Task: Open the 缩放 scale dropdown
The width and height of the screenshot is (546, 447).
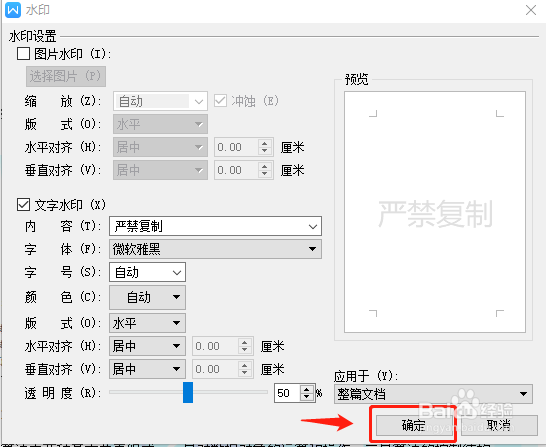Action: (160, 101)
